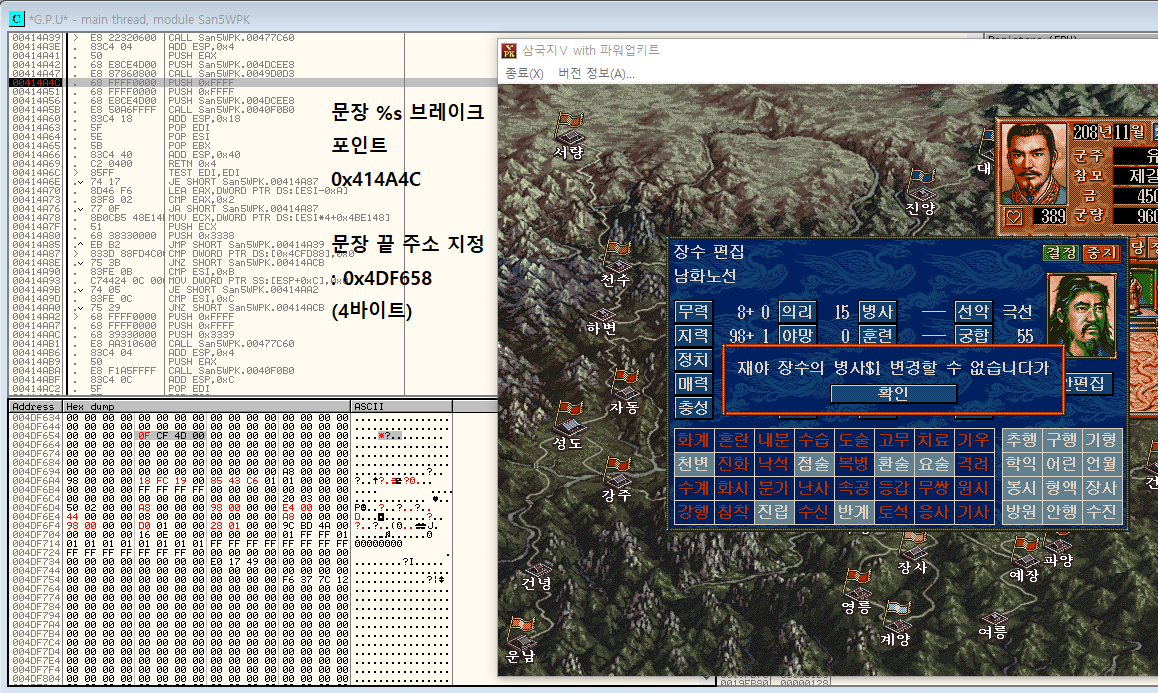Image resolution: width=1158 pixels, height=693 pixels.
Task: Select the 천수 city icon on map
Action: click(617, 256)
